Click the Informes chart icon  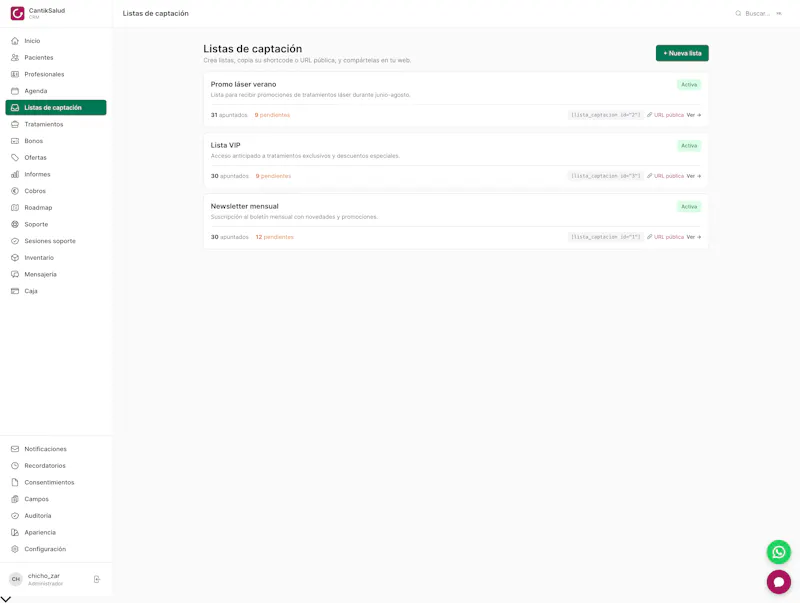(15, 174)
